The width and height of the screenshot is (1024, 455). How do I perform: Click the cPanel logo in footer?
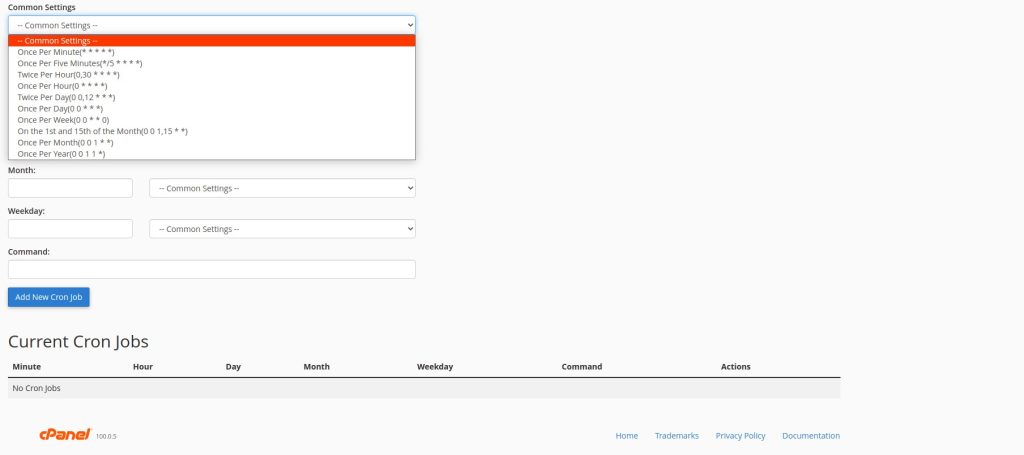[65, 435]
